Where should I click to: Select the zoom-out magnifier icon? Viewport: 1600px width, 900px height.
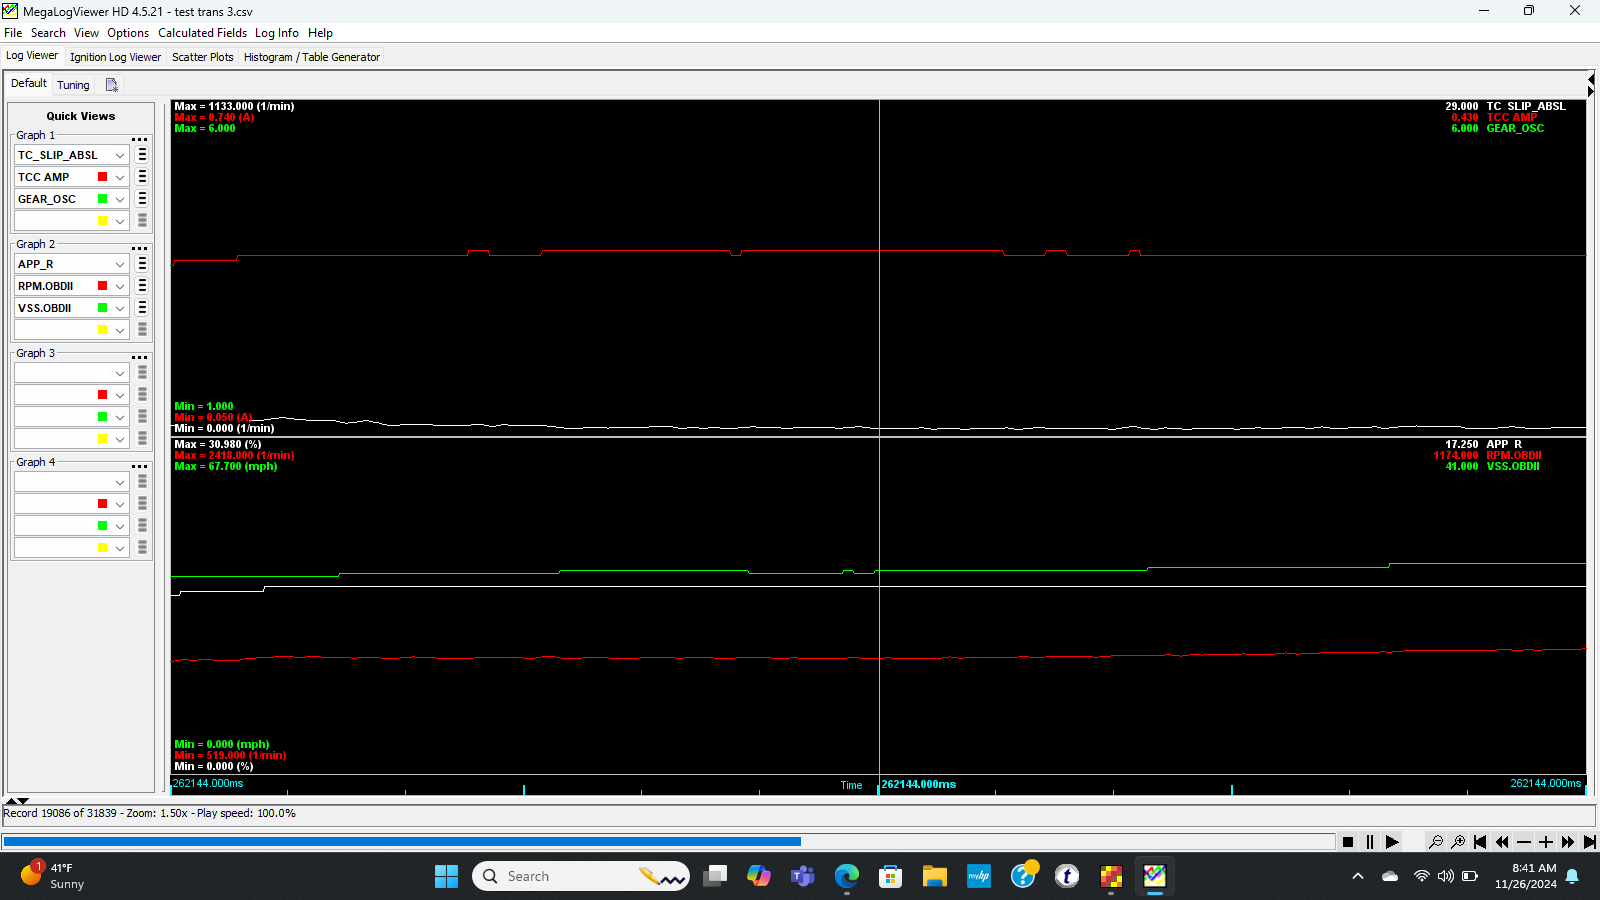[x=1438, y=842]
